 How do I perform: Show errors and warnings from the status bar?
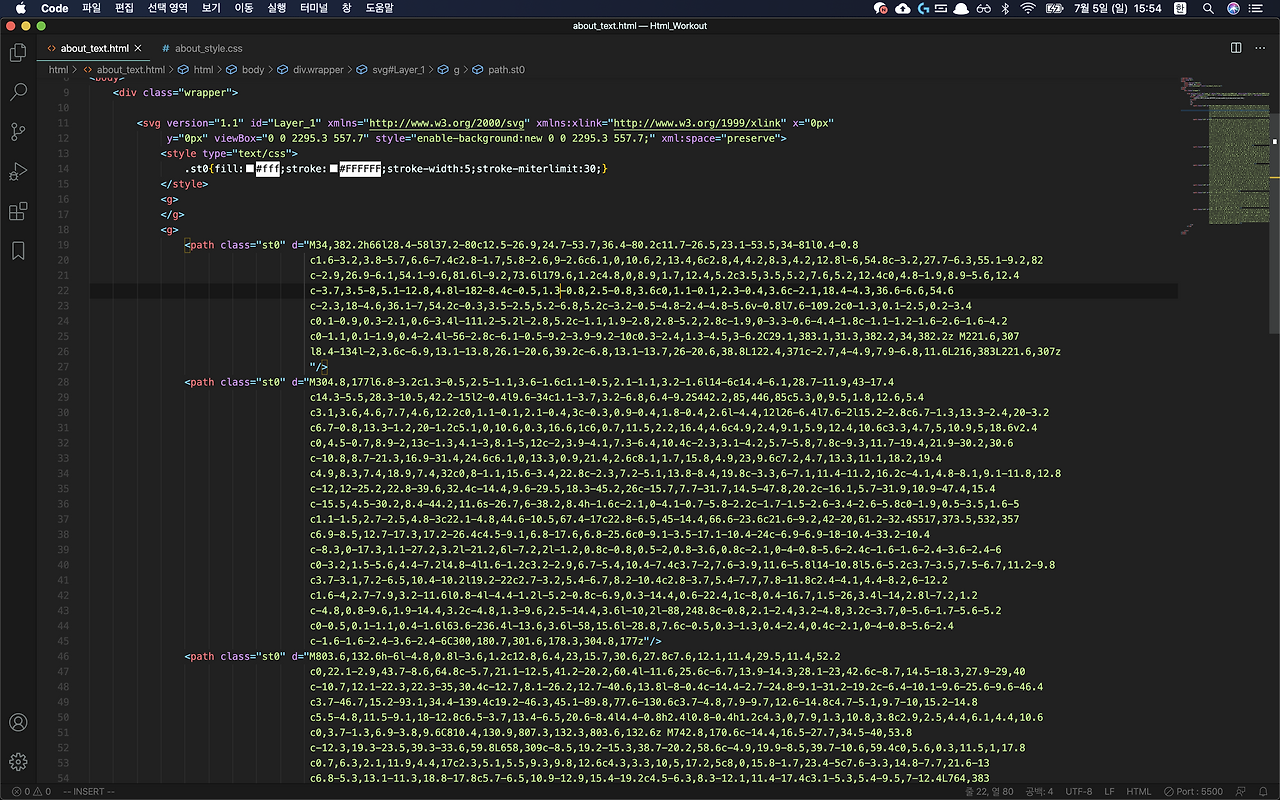pos(29,792)
